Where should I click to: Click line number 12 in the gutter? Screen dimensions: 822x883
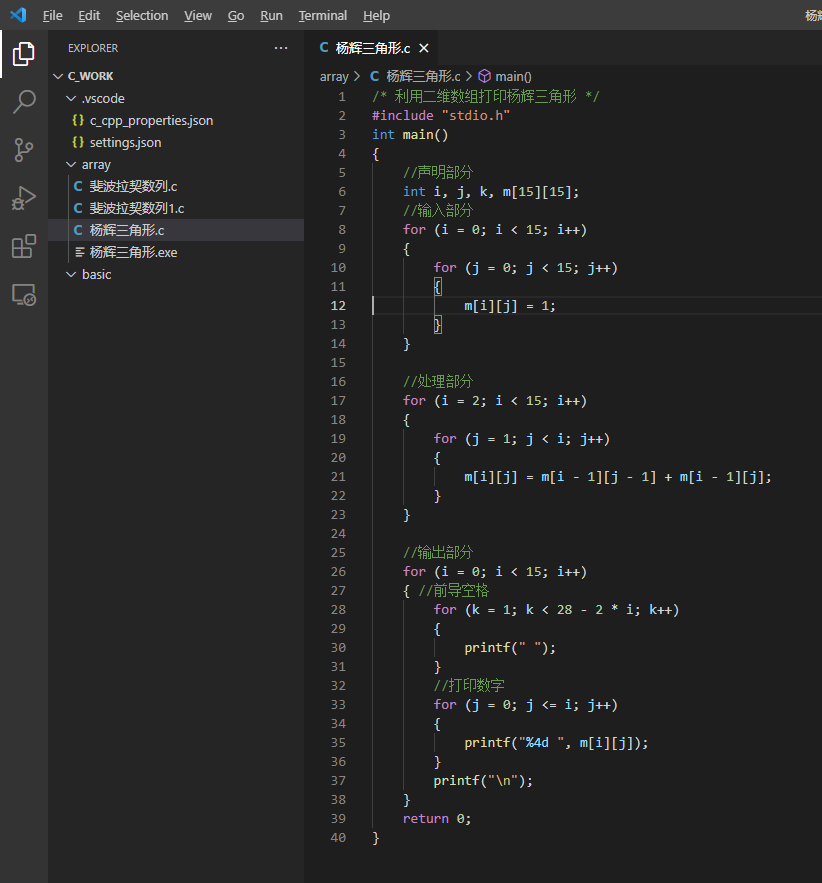coord(338,306)
